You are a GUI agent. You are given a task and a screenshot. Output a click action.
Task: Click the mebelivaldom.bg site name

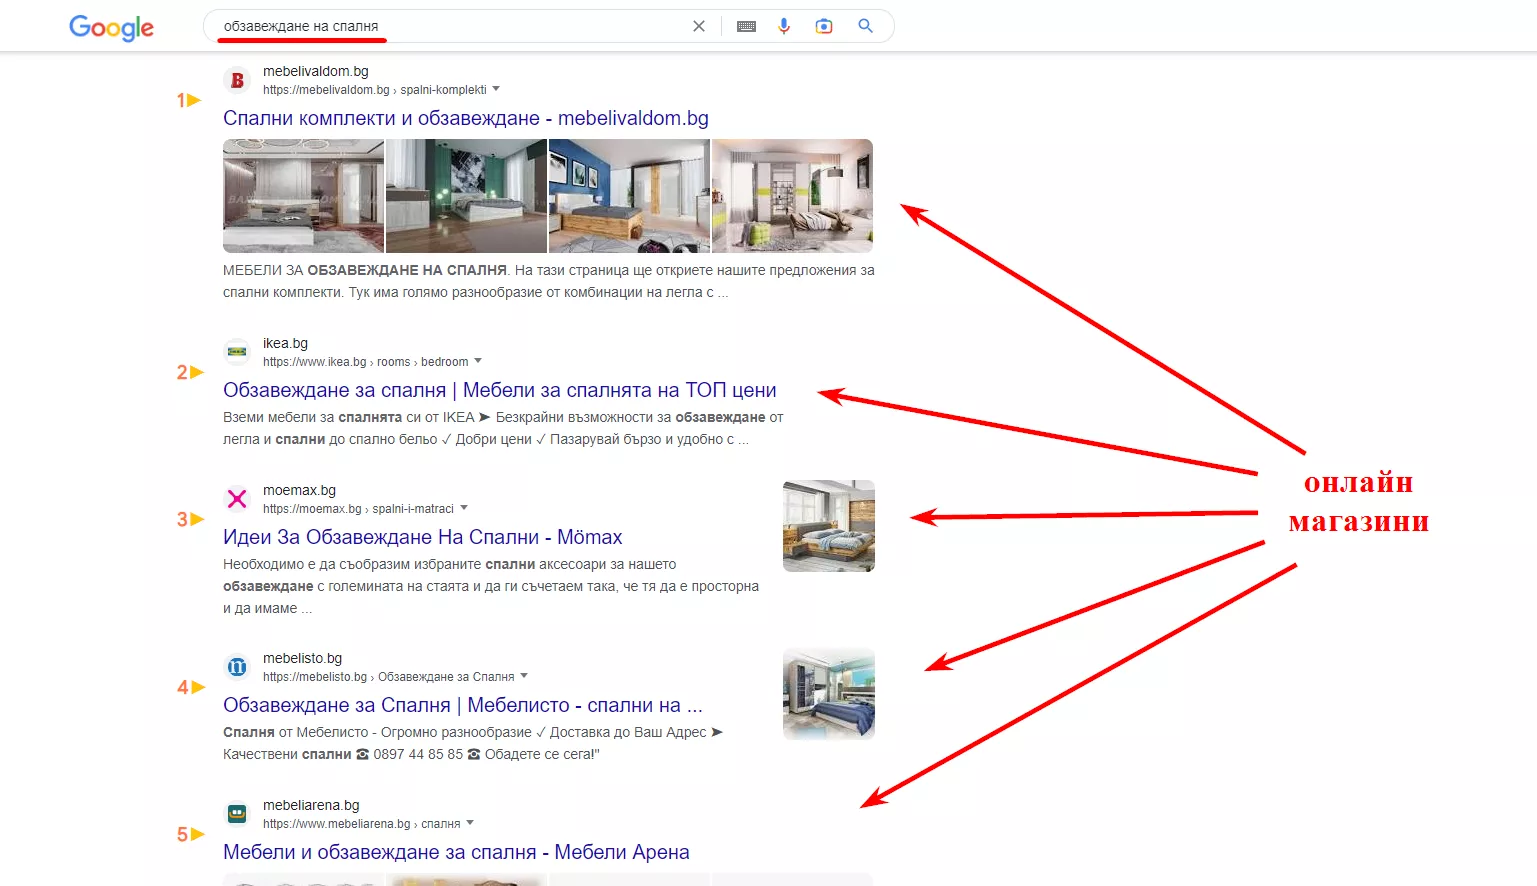coord(316,71)
